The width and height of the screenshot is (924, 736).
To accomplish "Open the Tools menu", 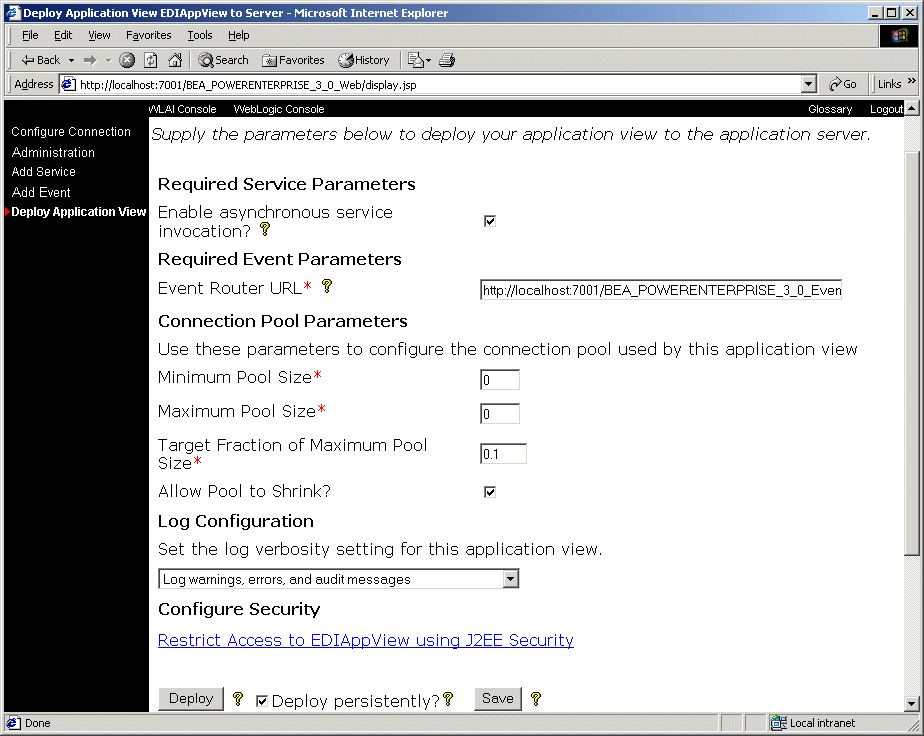I will (200, 35).
